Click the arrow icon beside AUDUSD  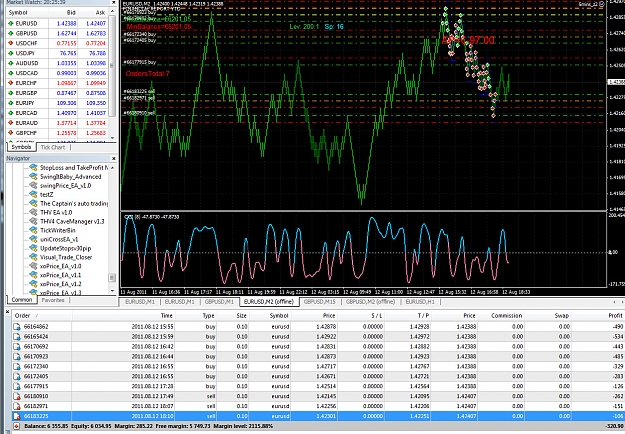tap(11, 63)
